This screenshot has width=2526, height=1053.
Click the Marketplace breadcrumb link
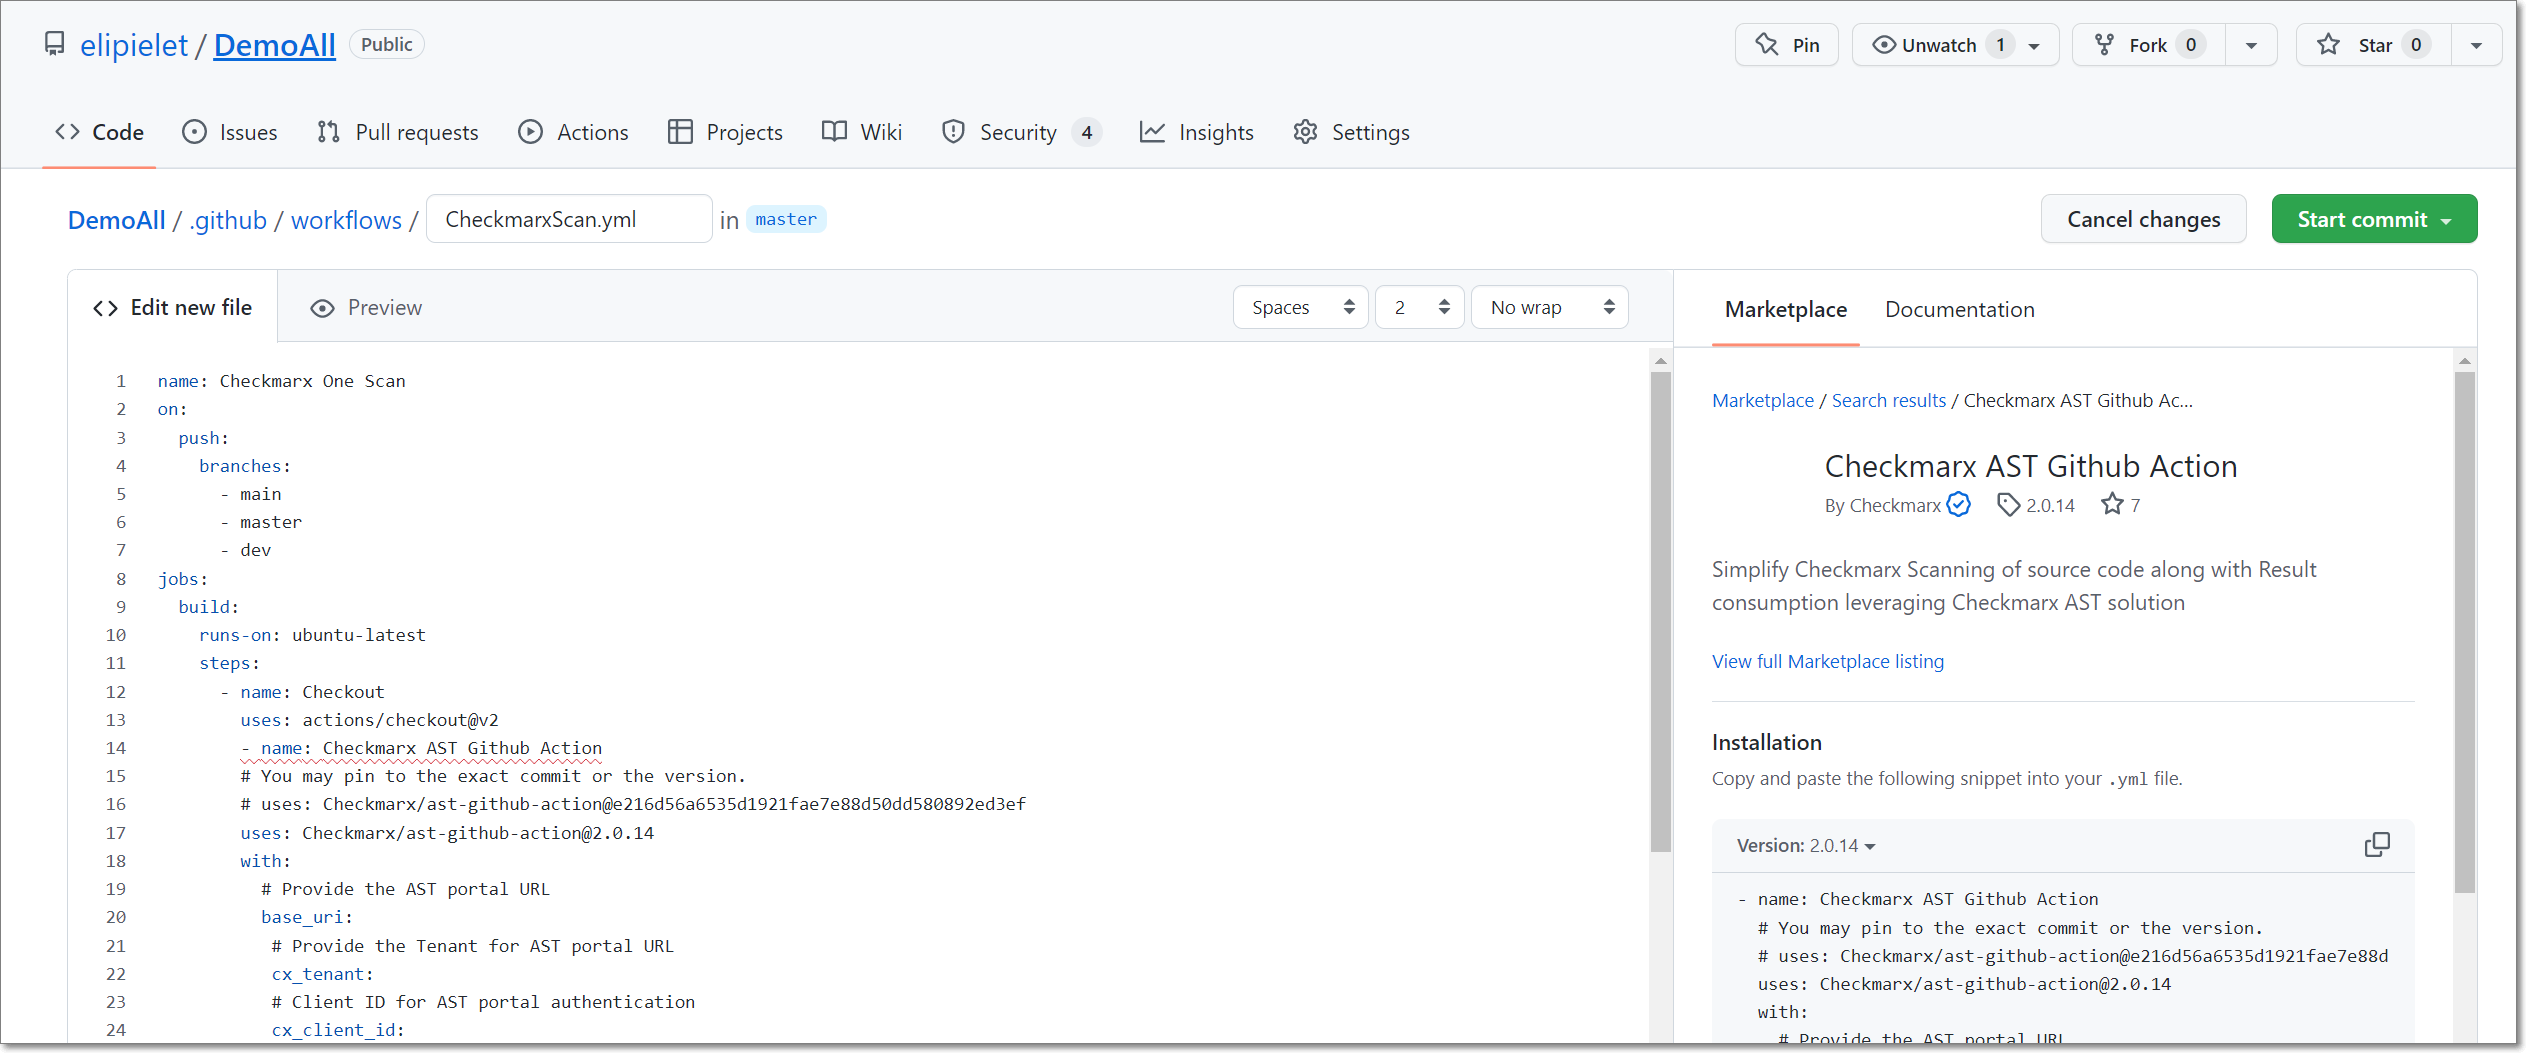click(x=1762, y=400)
